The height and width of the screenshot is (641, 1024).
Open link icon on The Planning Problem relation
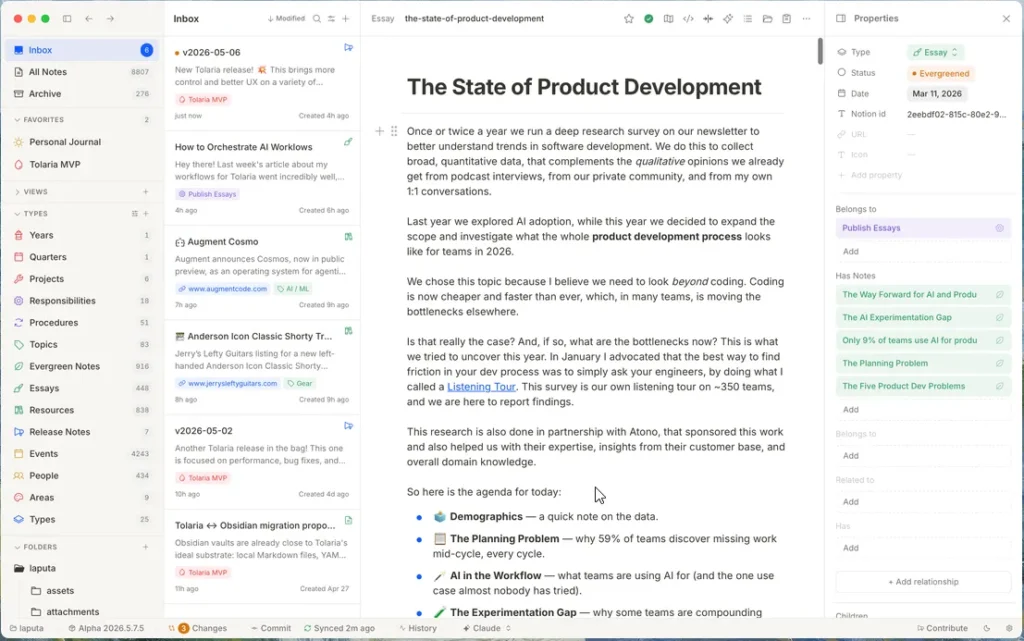(x=999, y=363)
